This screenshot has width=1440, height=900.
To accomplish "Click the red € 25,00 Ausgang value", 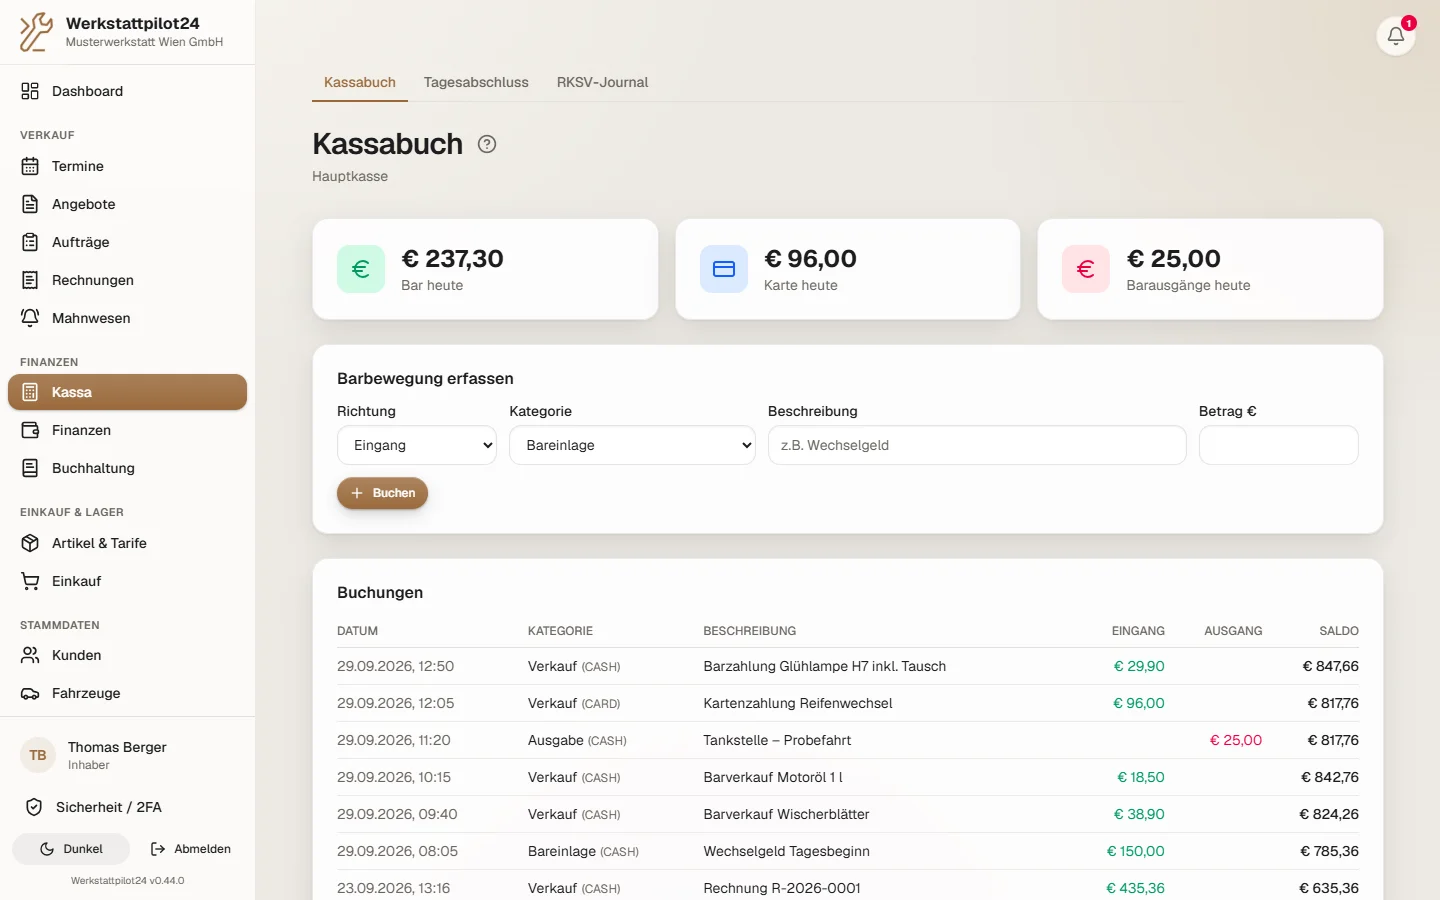I will (x=1236, y=740).
